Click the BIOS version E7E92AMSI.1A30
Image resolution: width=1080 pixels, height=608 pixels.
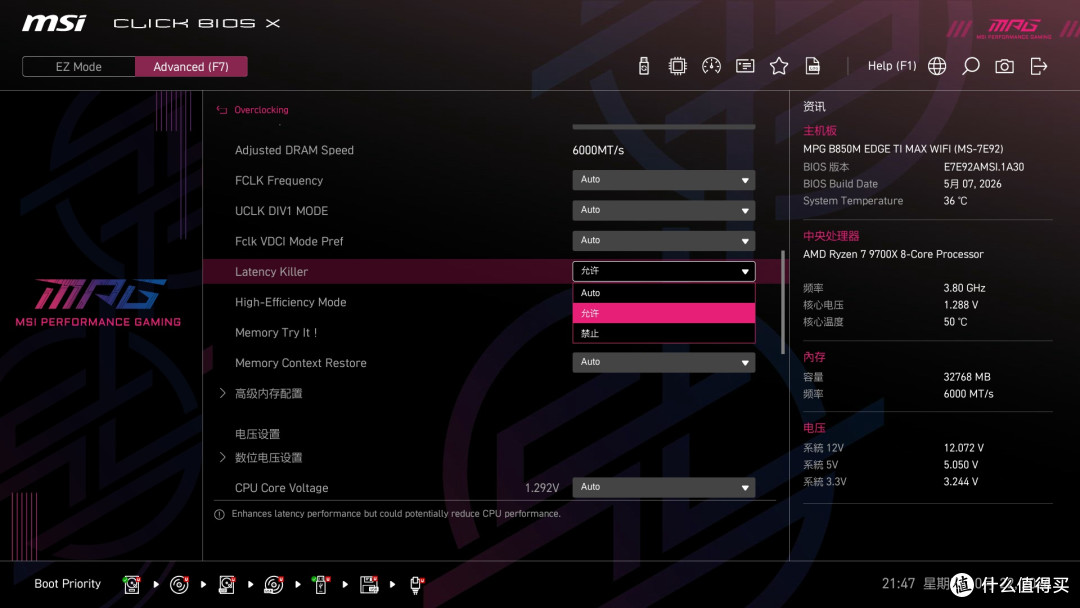tap(984, 167)
